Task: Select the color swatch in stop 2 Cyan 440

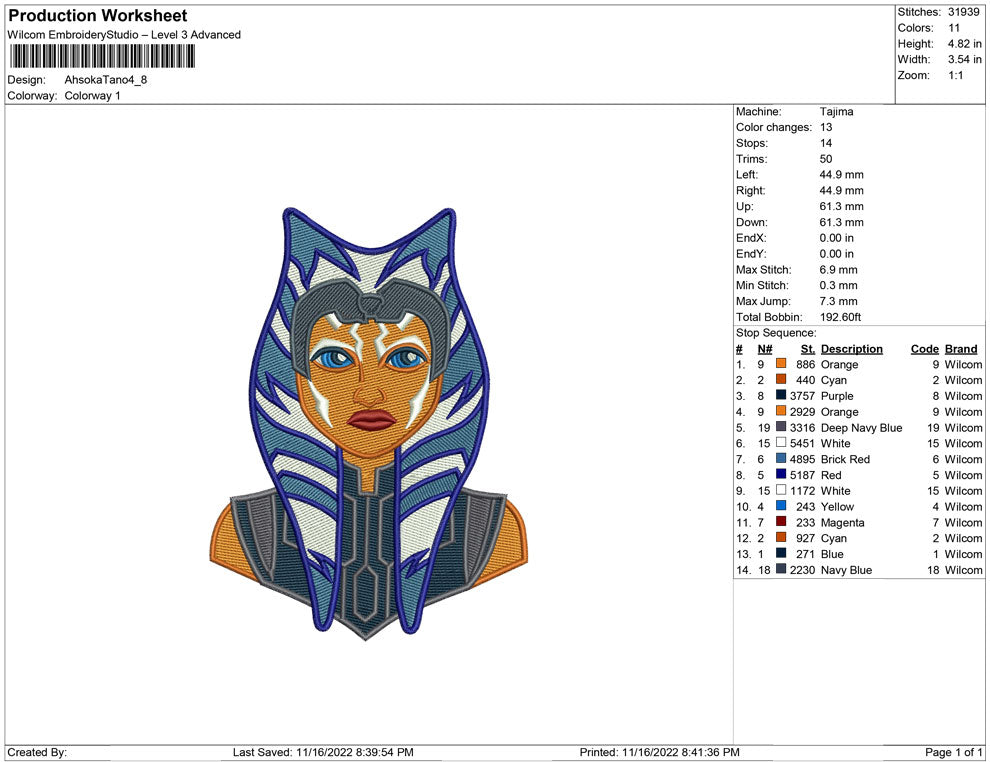Action: tap(781, 379)
